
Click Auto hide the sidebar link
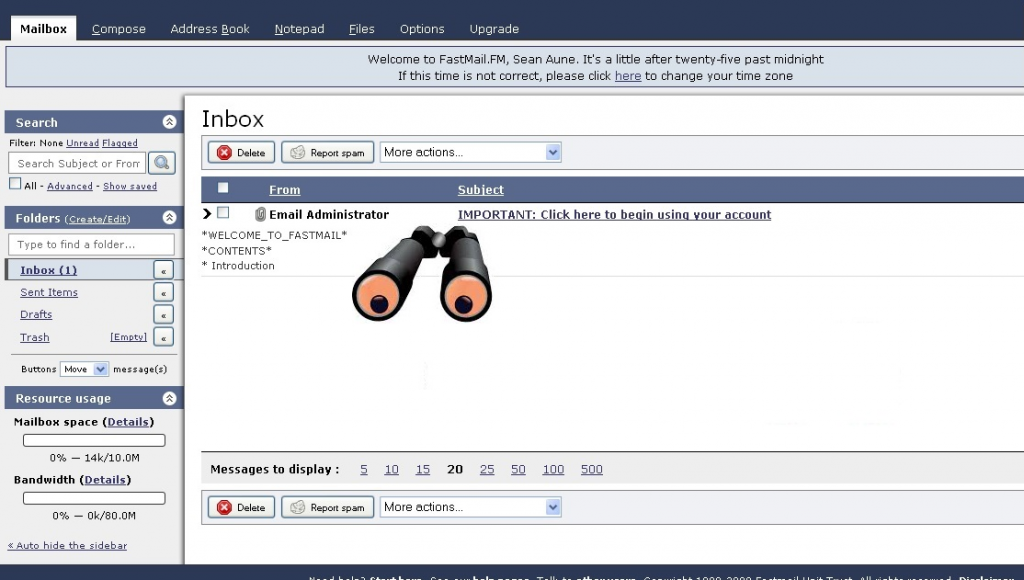(x=67, y=545)
